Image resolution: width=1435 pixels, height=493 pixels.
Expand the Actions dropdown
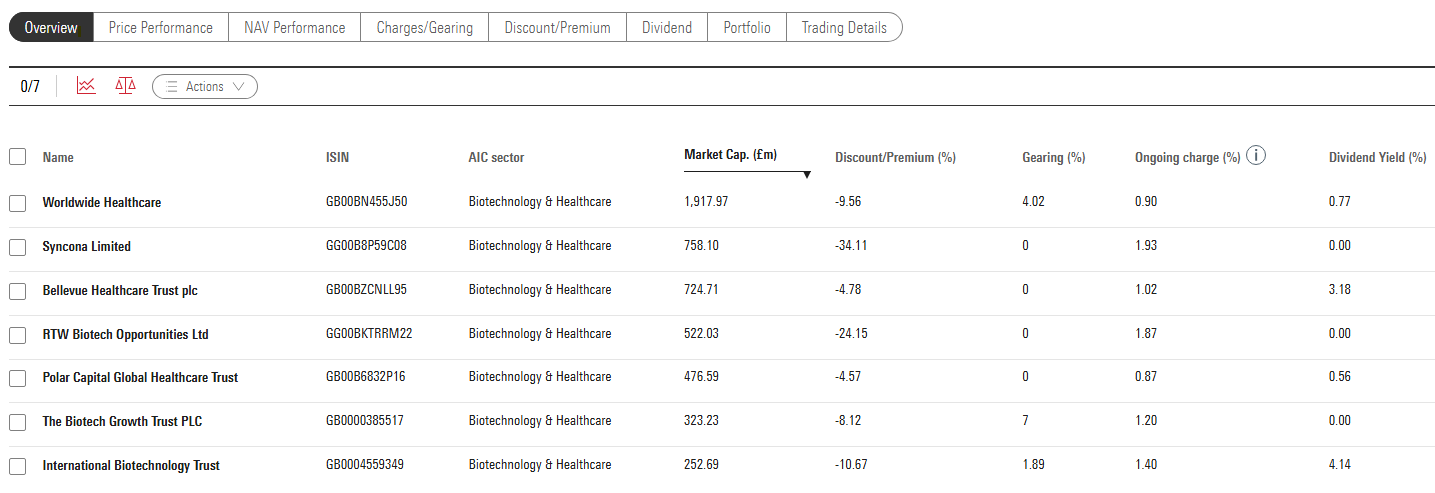pos(205,87)
